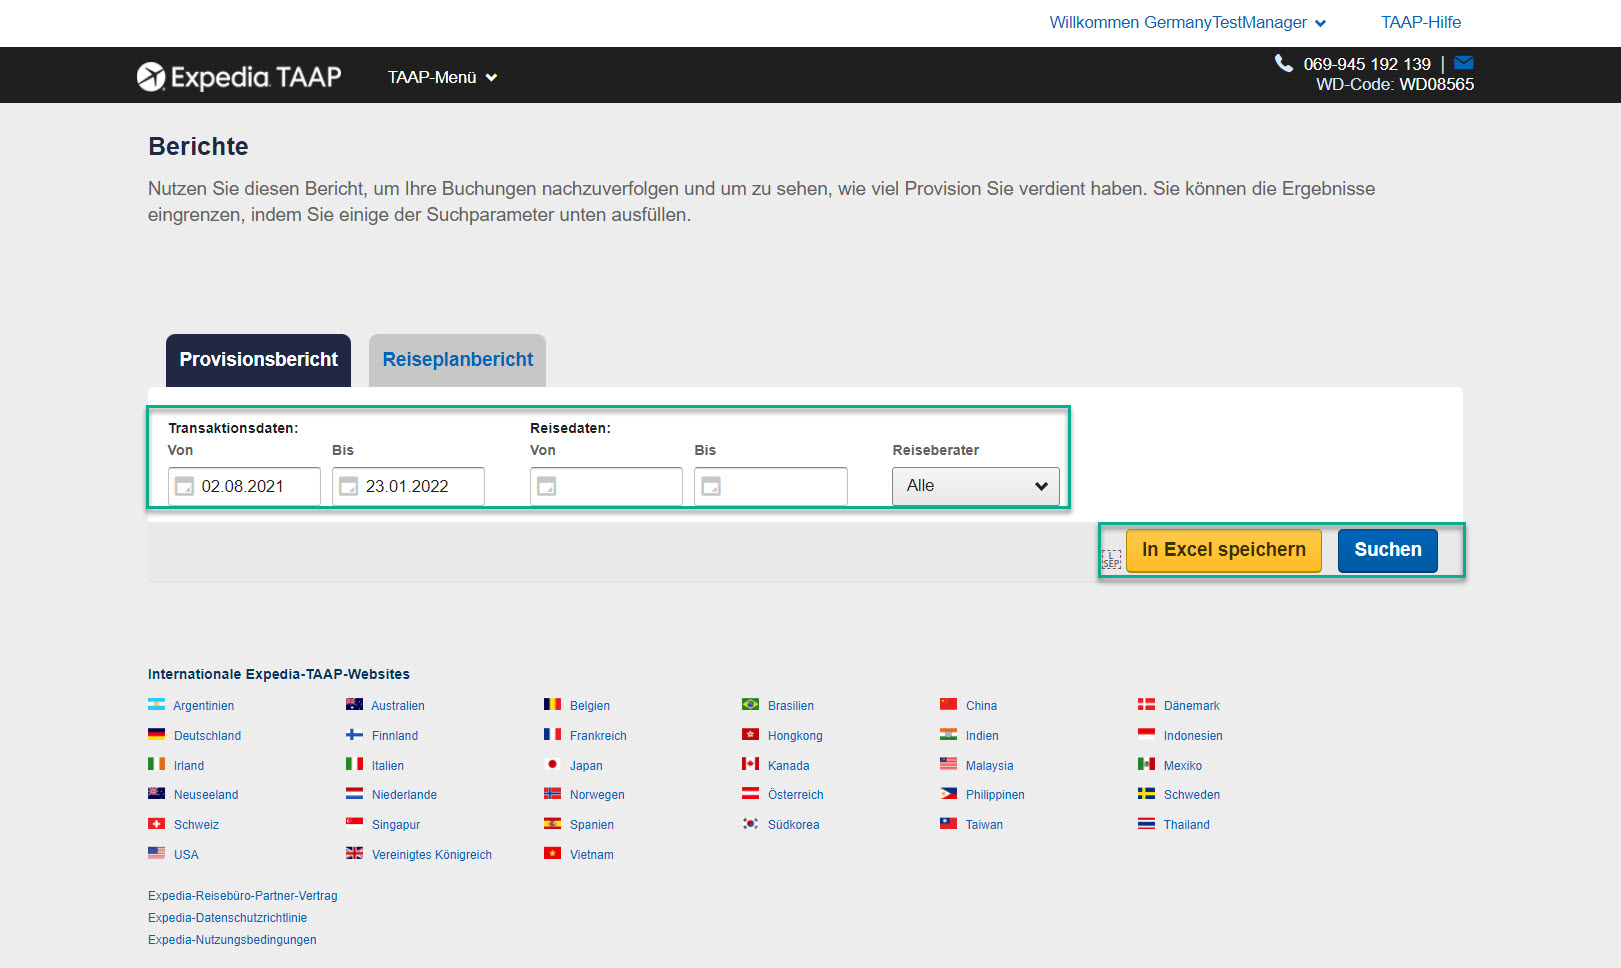Viewport: 1621px width, 968px height.
Task: Click the Belgien flag icon
Action: [552, 704]
